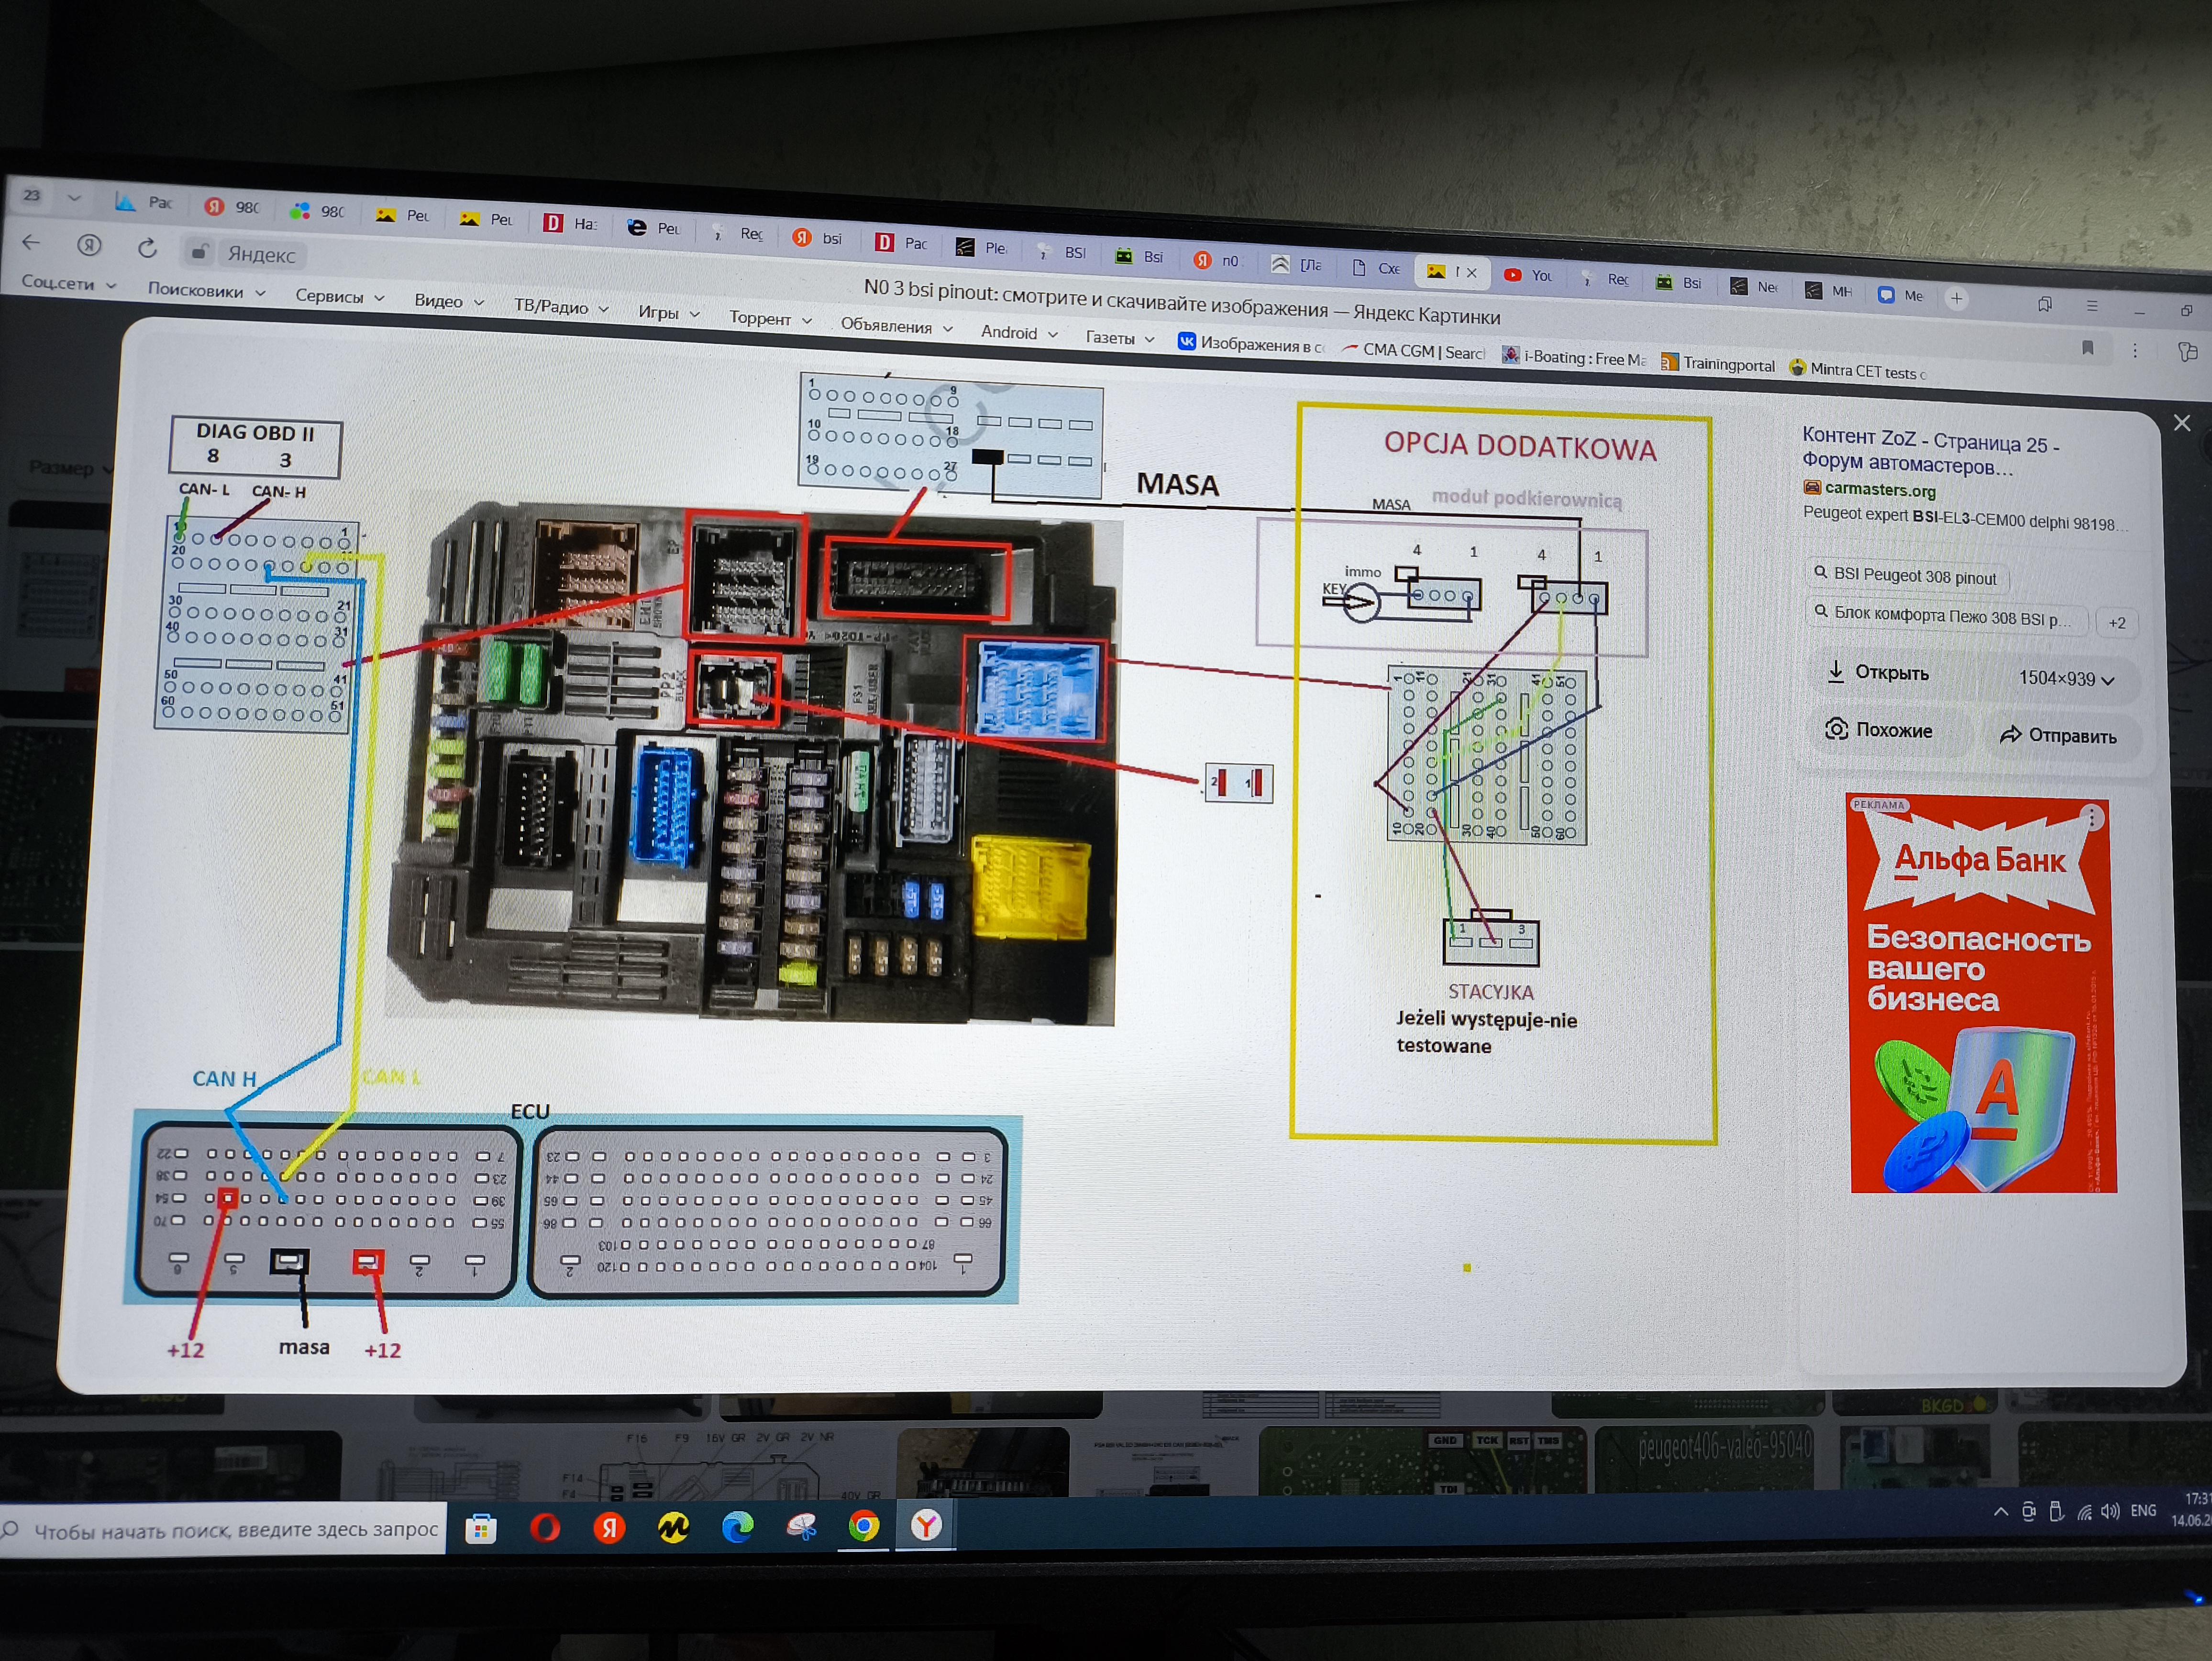Screen dimensions: 2212x1661
Task: Open the Контент ZoZ forum page title link
Action: point(1930,451)
